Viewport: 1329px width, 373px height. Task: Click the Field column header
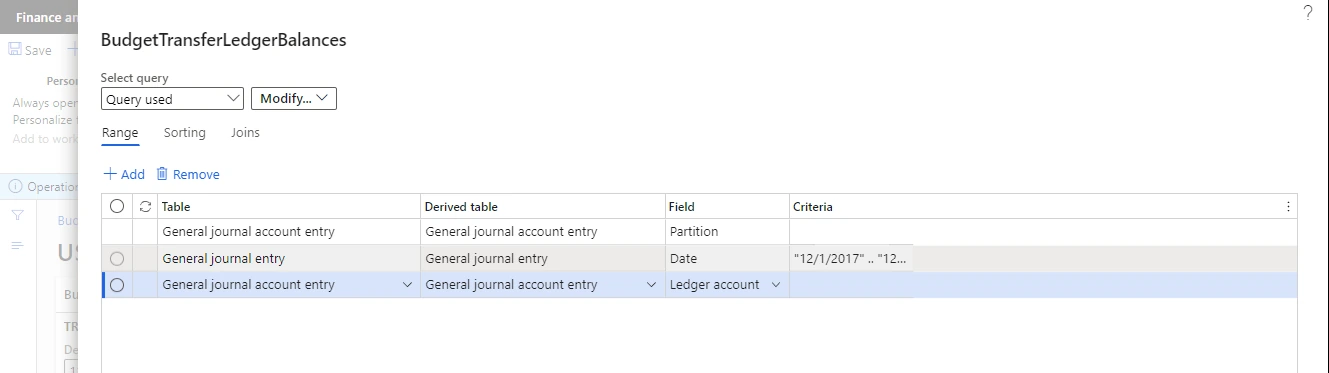tap(727, 207)
